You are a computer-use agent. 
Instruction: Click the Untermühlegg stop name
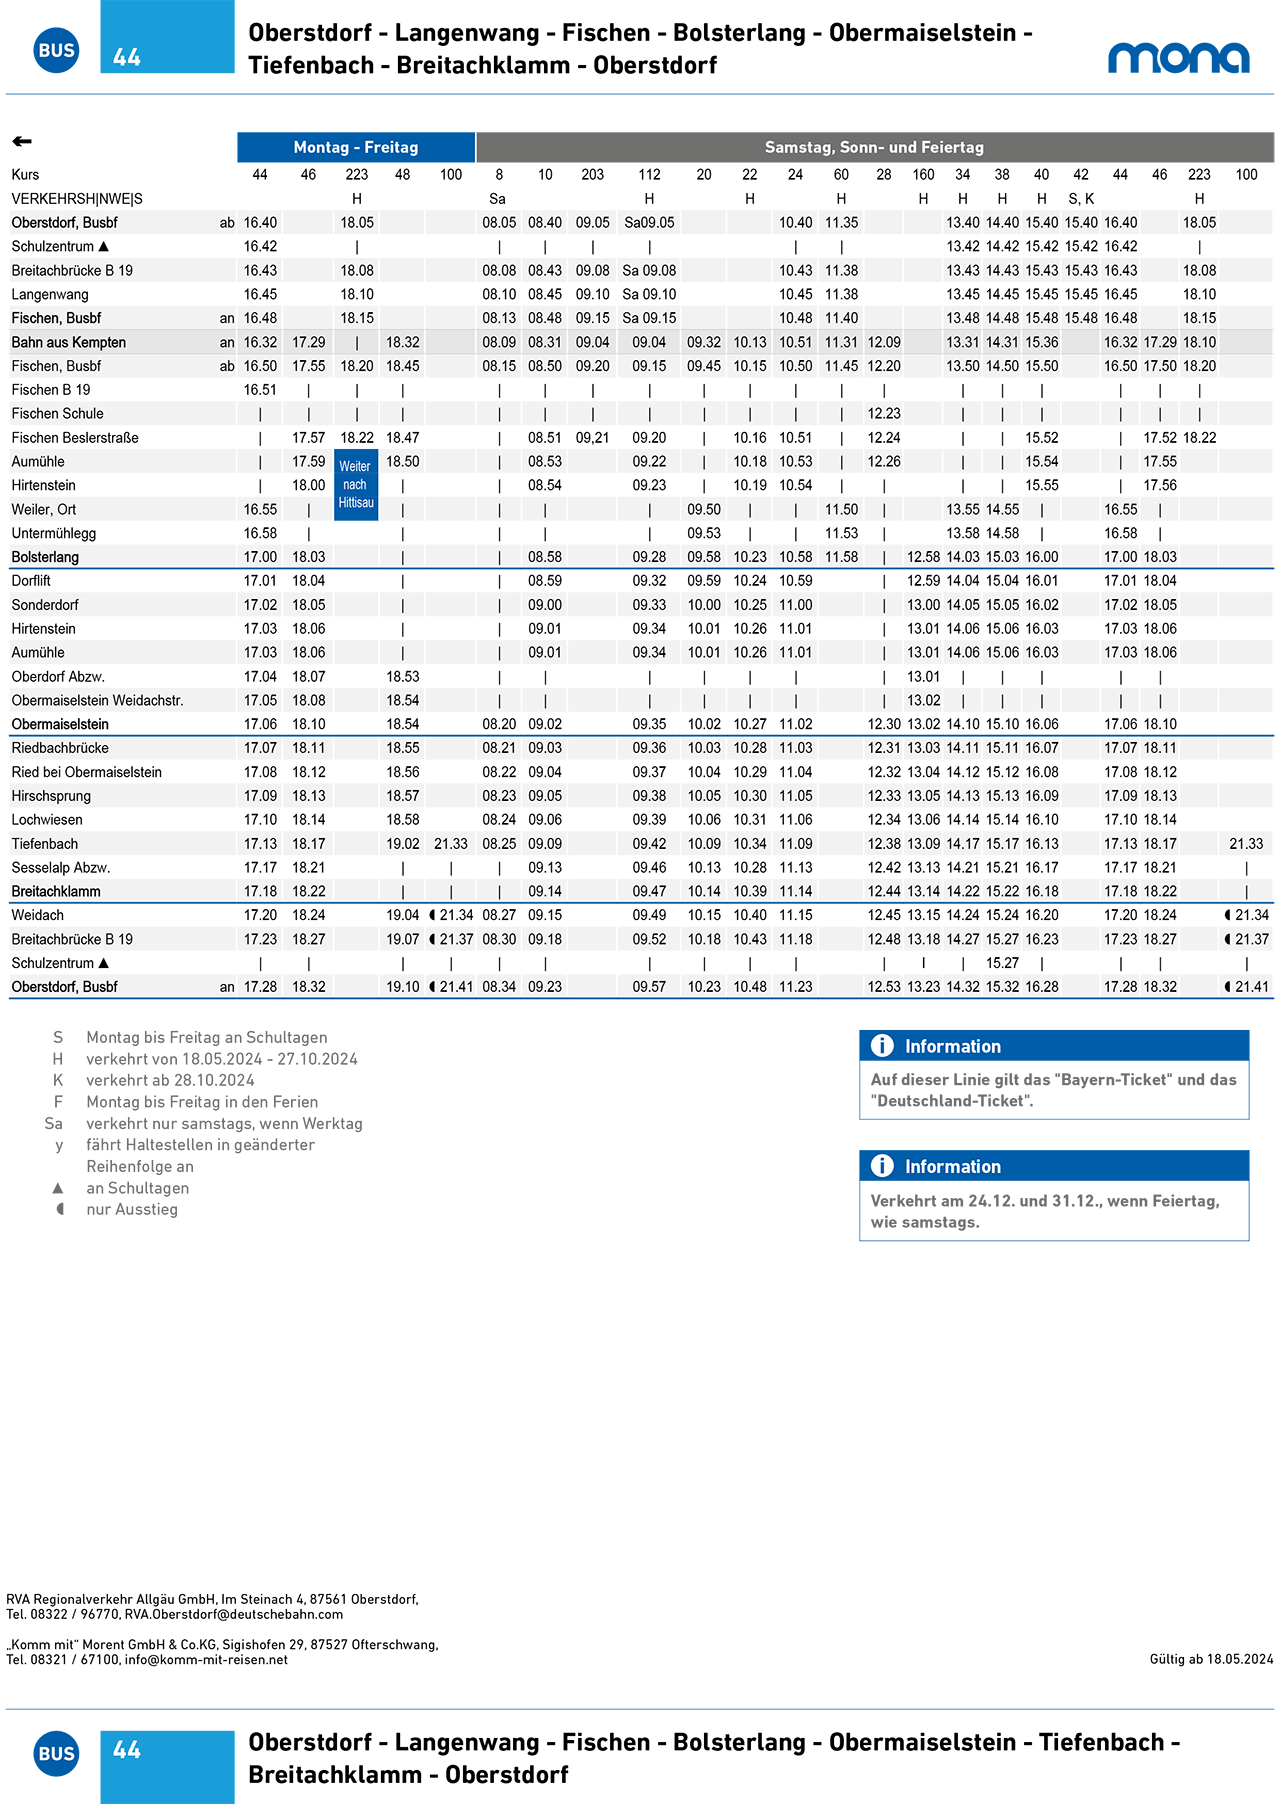[x=54, y=533]
